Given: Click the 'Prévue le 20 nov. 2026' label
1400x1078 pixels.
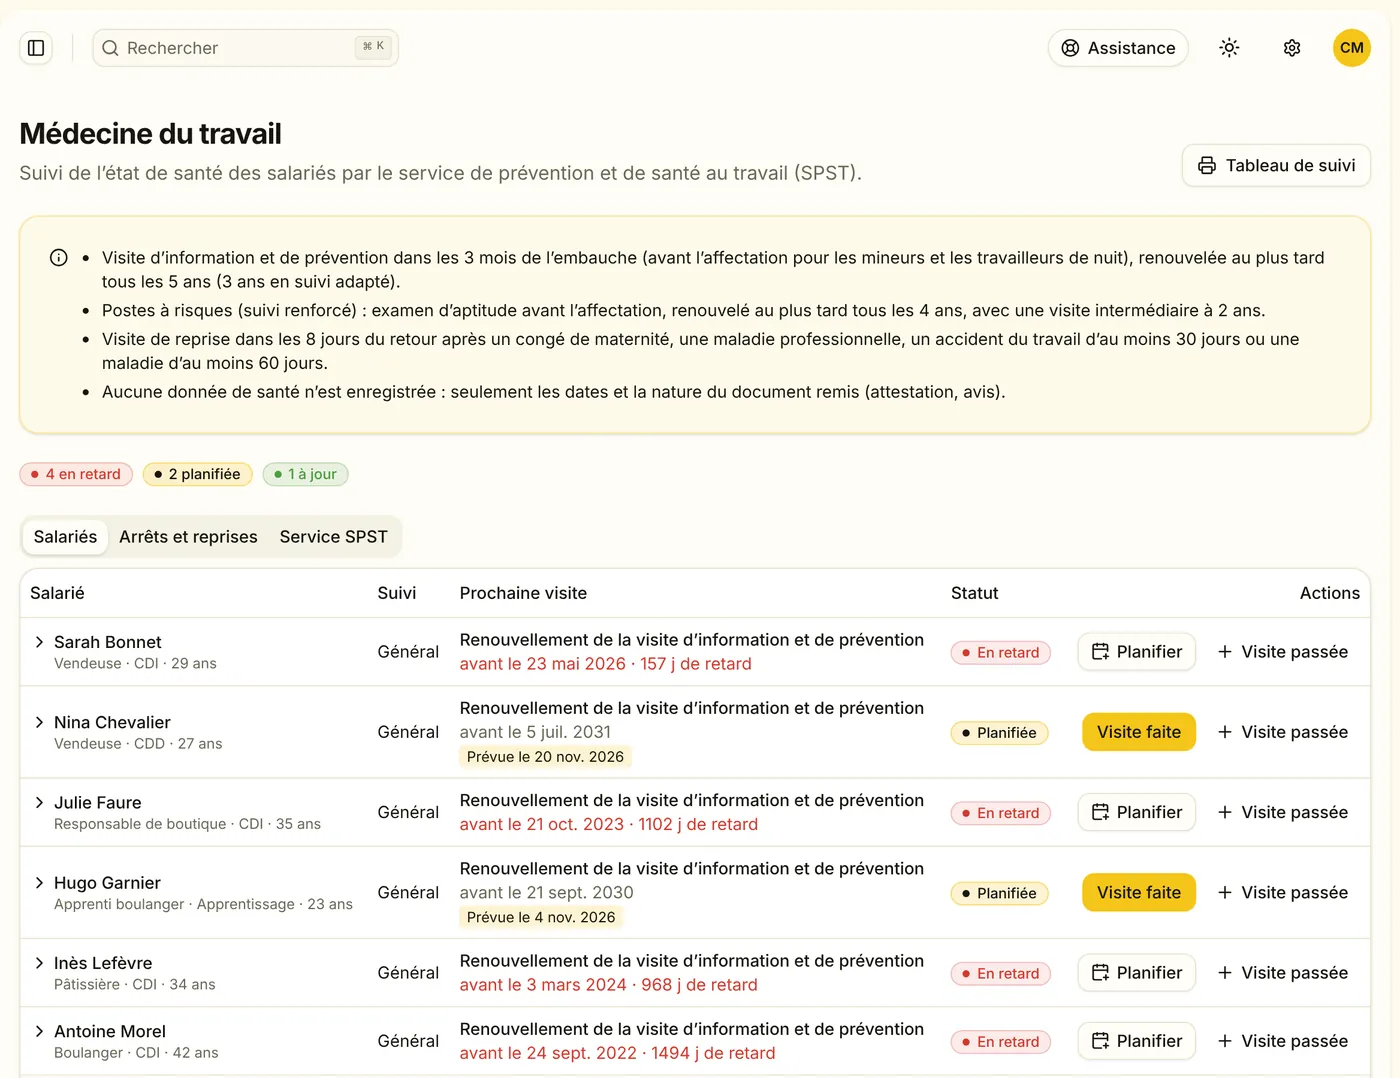Looking at the screenshot, I should (x=545, y=757).
